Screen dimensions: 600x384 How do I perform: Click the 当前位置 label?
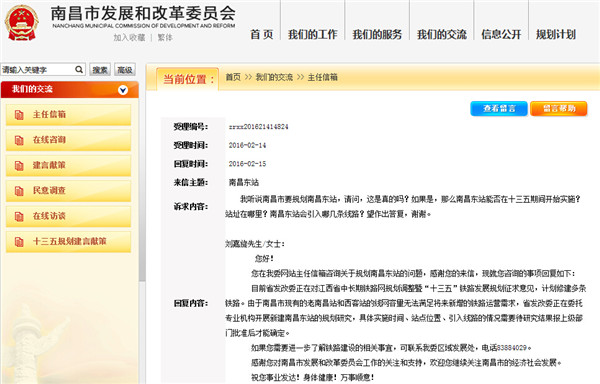click(x=189, y=80)
